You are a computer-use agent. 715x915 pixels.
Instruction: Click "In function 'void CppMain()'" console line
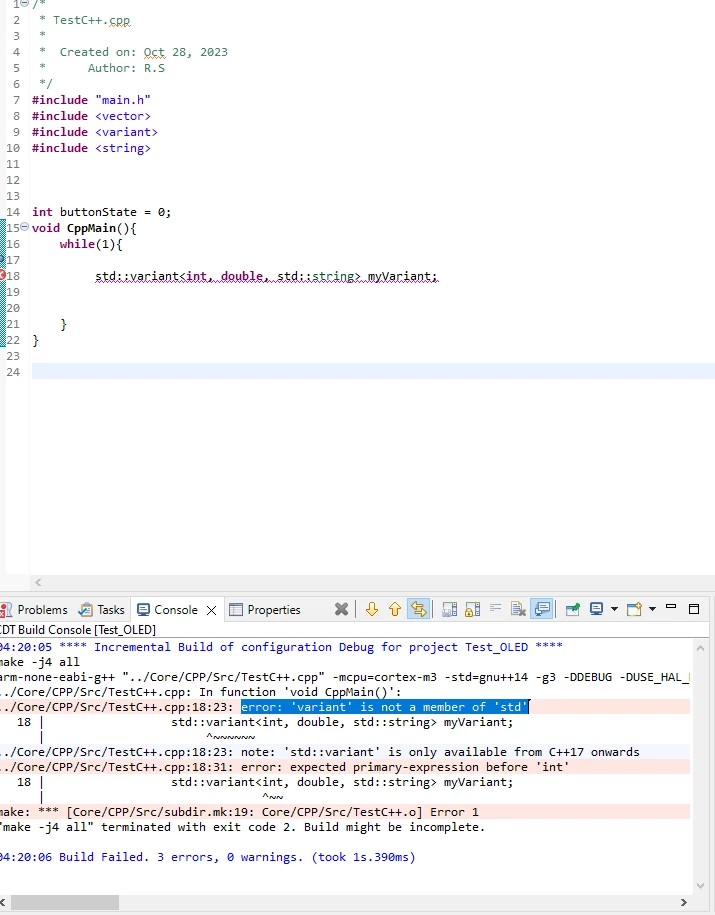[201, 692]
